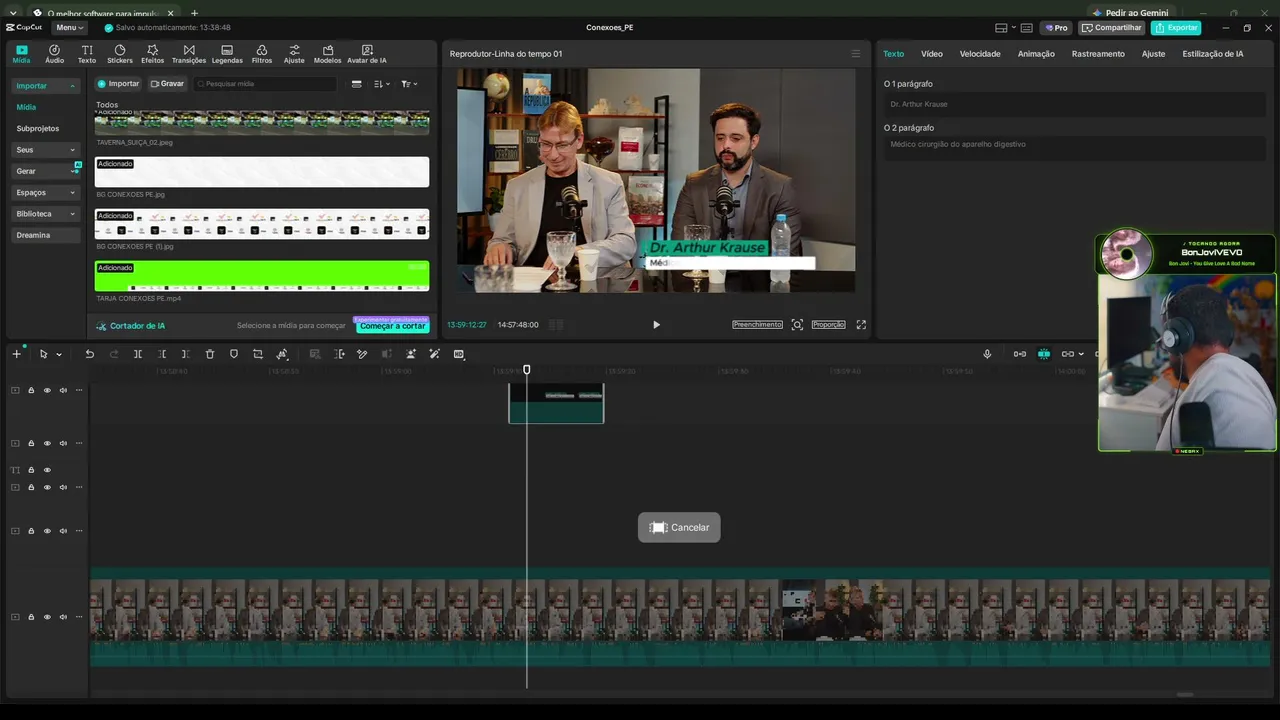Image resolution: width=1280 pixels, height=720 pixels.
Task: Open the Efeitos panel
Action: 152,54
